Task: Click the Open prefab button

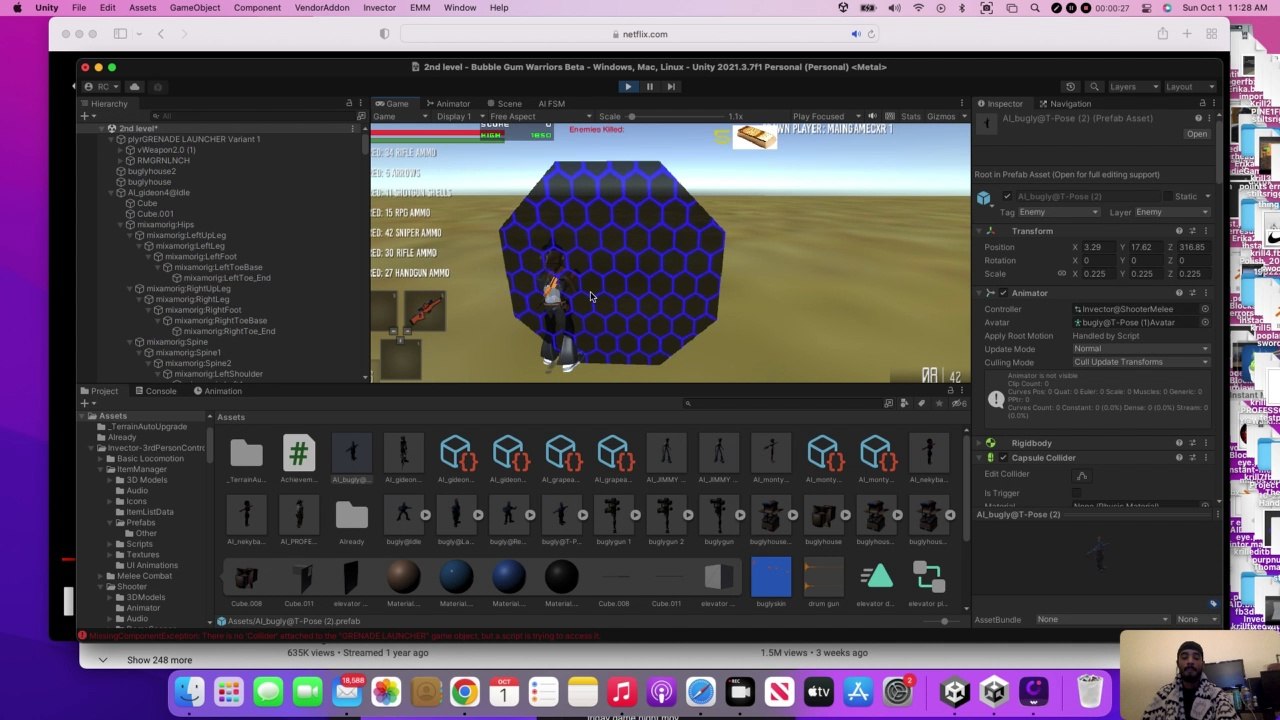Action: [x=1196, y=133]
